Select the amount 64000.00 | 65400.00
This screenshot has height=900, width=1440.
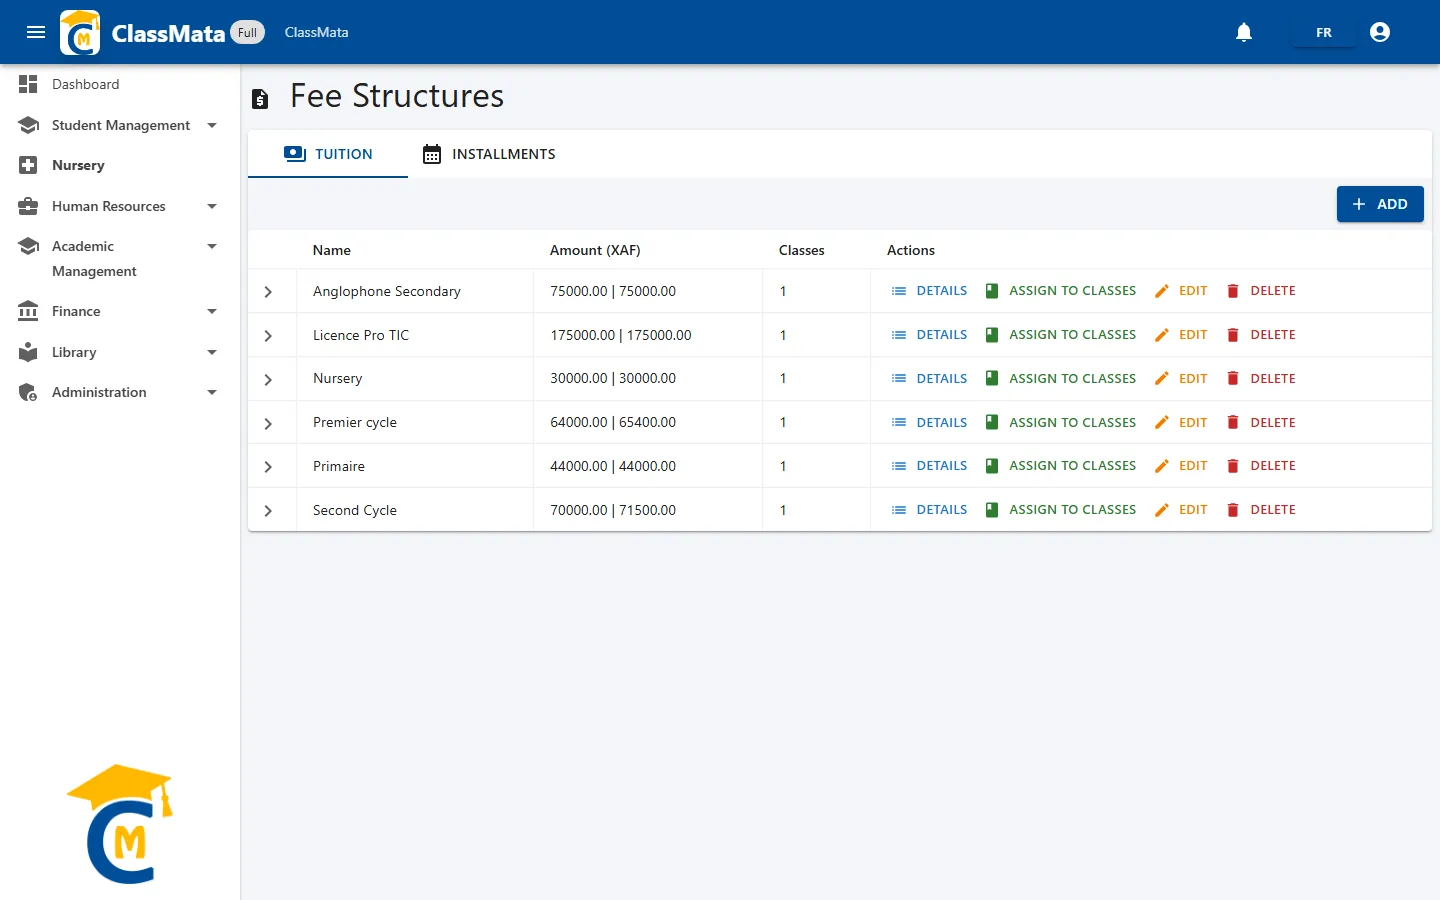613,423
